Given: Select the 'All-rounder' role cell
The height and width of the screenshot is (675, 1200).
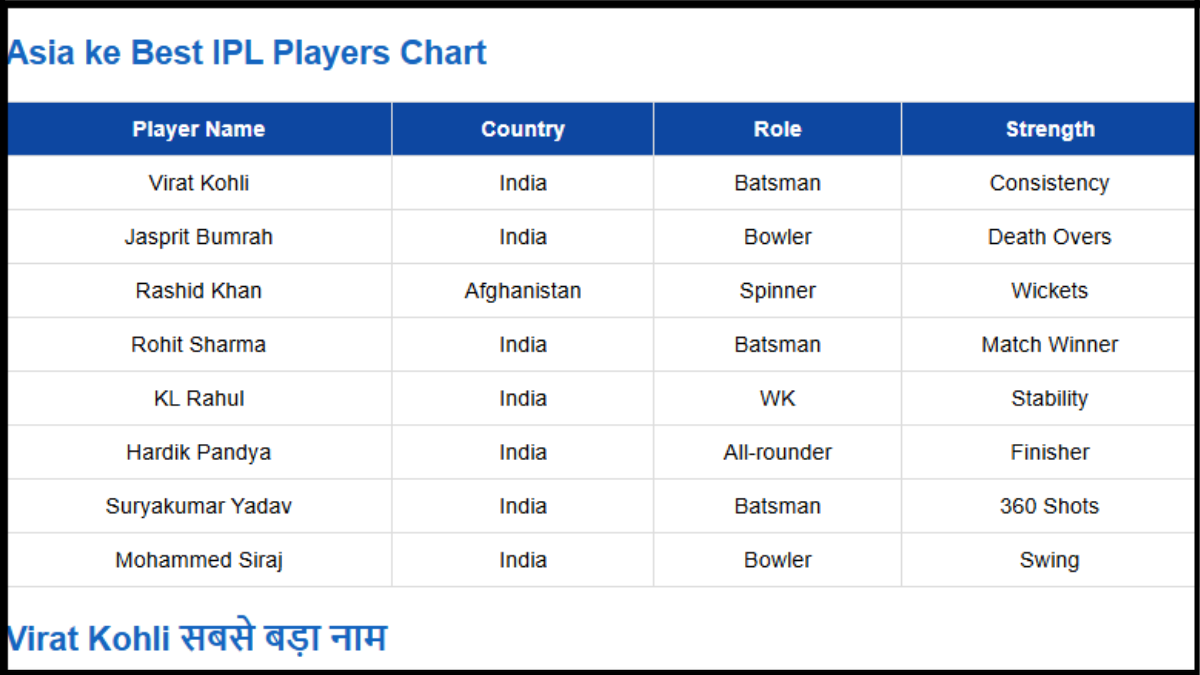Looking at the screenshot, I should tap(777, 452).
